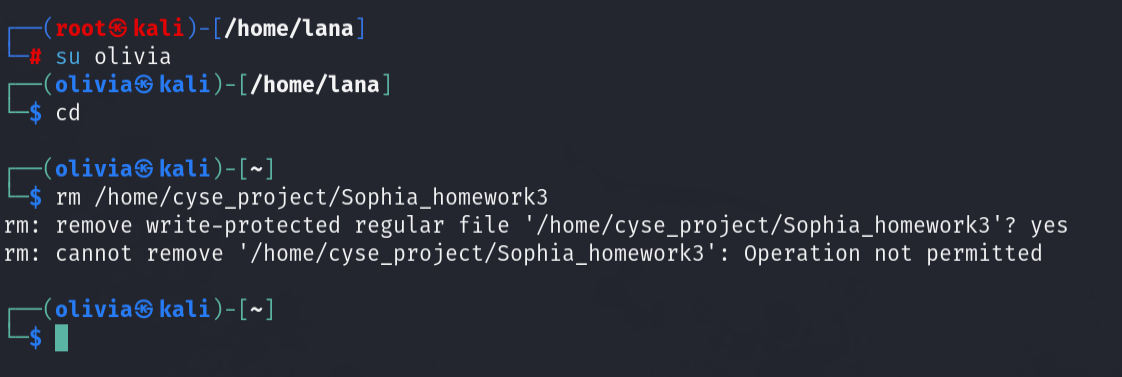1122x377 pixels.
Task: Click the 'su' command text
Action: (x=69, y=57)
